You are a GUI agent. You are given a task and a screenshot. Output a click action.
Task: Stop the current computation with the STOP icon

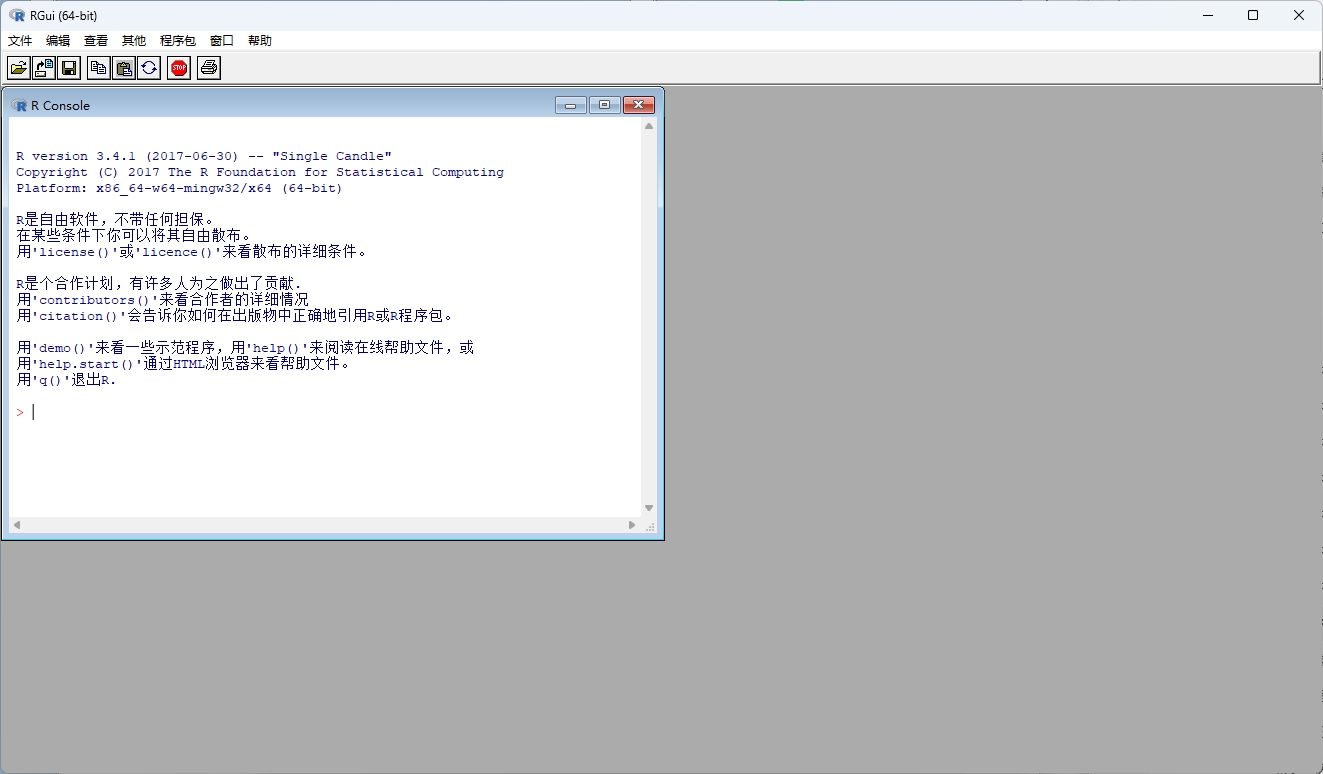click(179, 68)
